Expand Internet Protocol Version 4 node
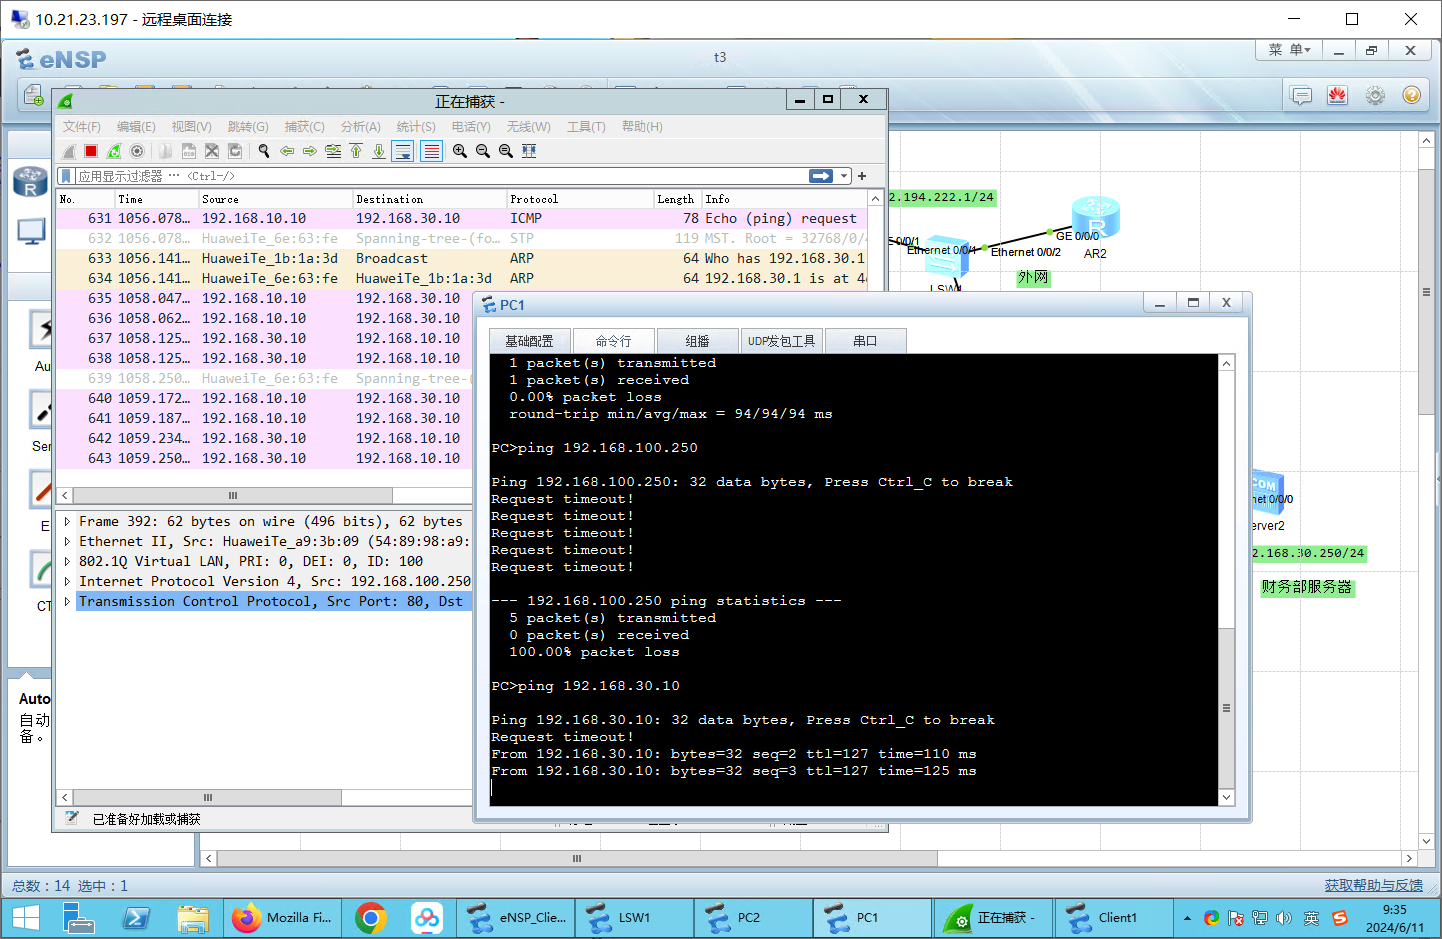The height and width of the screenshot is (939, 1442). [67, 582]
